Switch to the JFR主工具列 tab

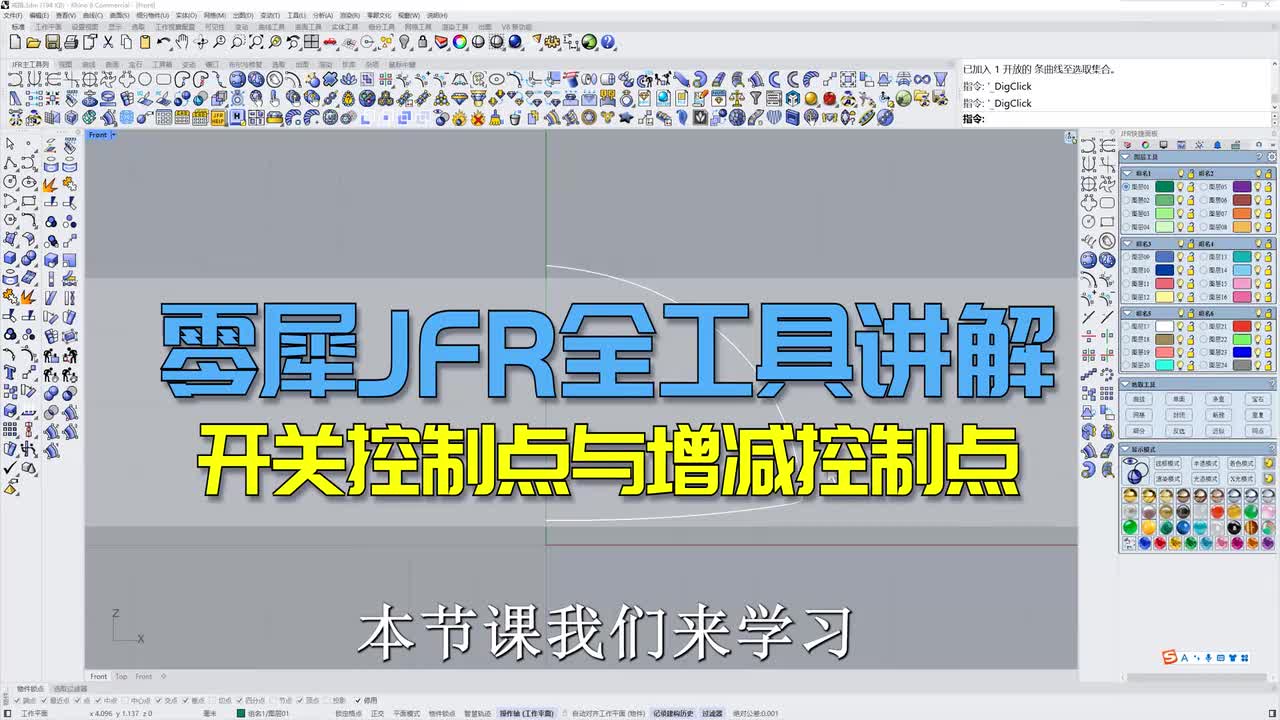[x=29, y=64]
